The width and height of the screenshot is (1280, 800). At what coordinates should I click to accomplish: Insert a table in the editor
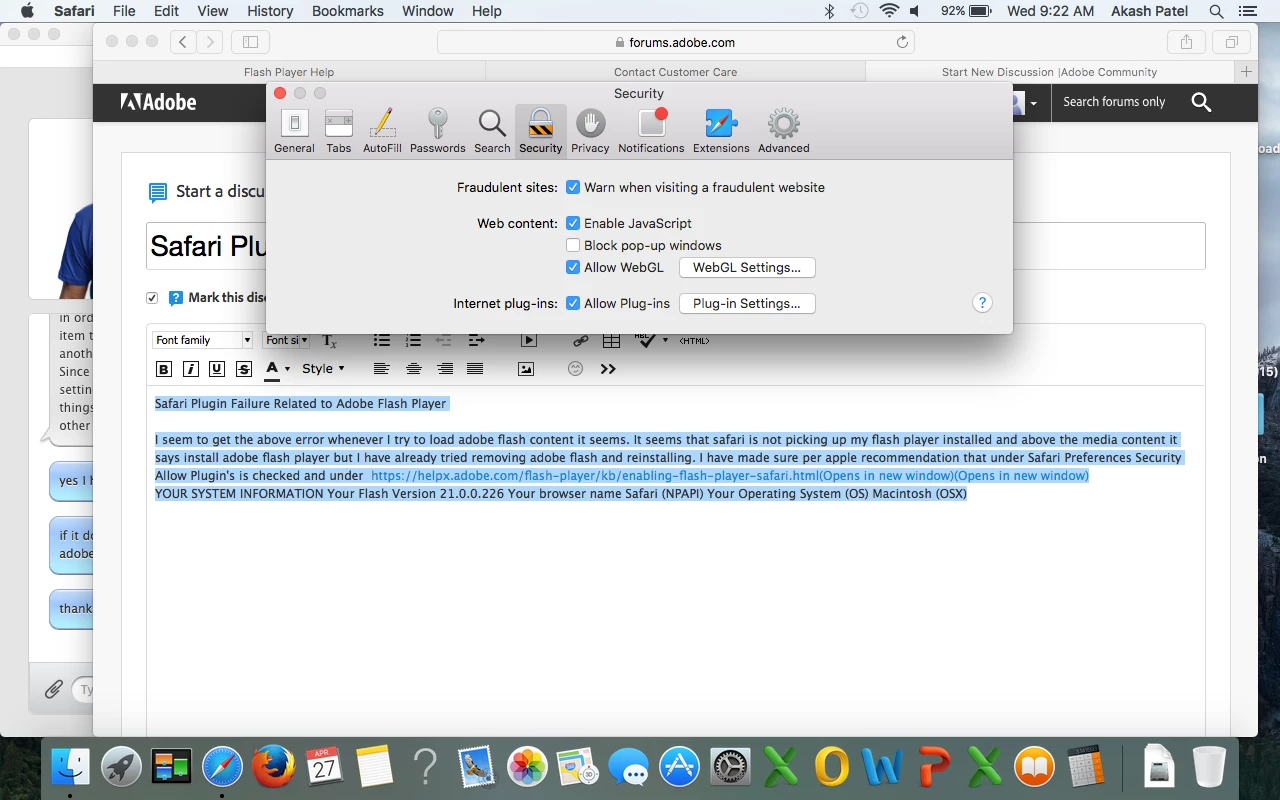tap(612, 341)
